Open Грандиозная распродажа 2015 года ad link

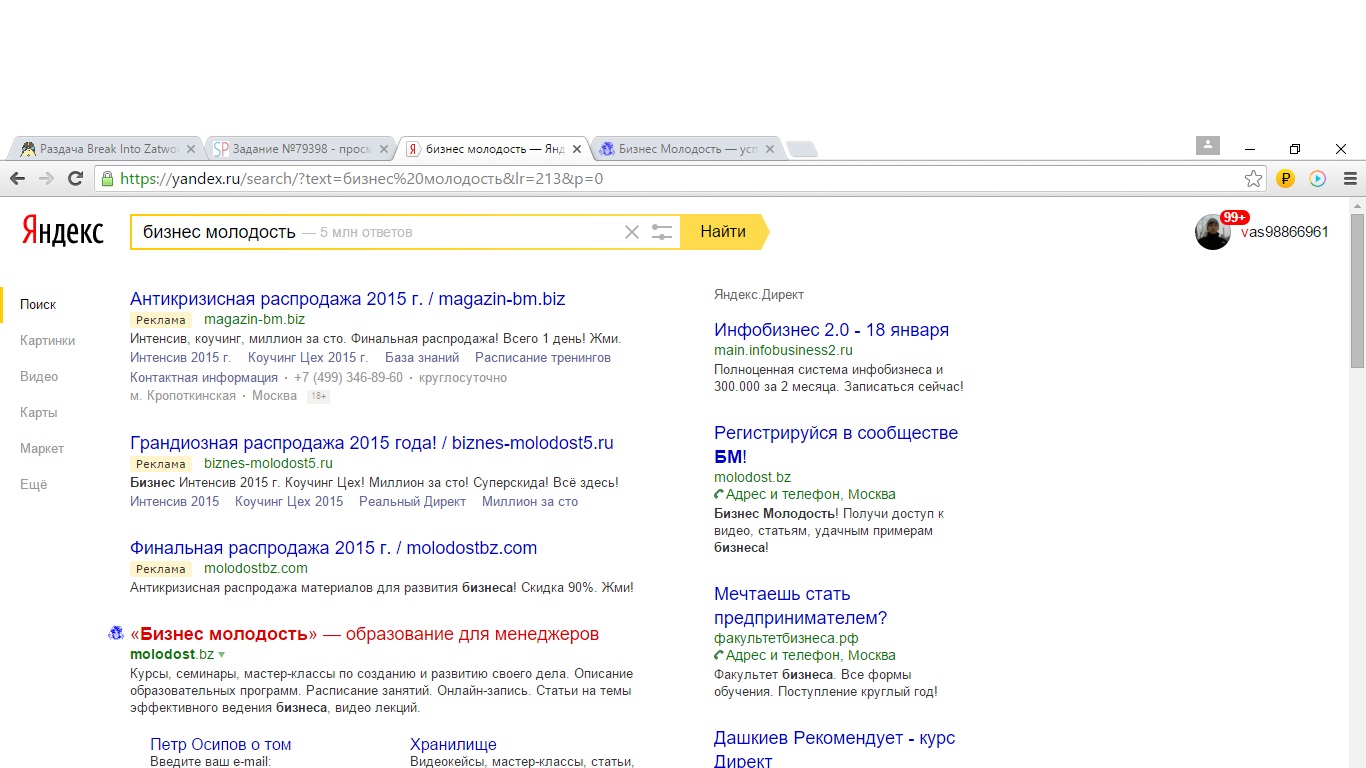(x=372, y=443)
